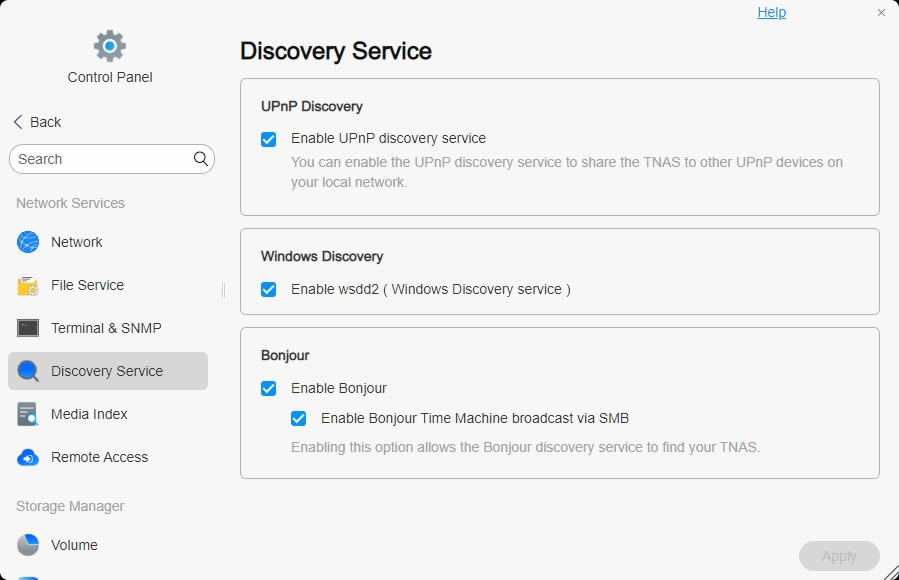
Task: Click the sidebar collapse handle
Action: pyautogui.click(x=223, y=290)
